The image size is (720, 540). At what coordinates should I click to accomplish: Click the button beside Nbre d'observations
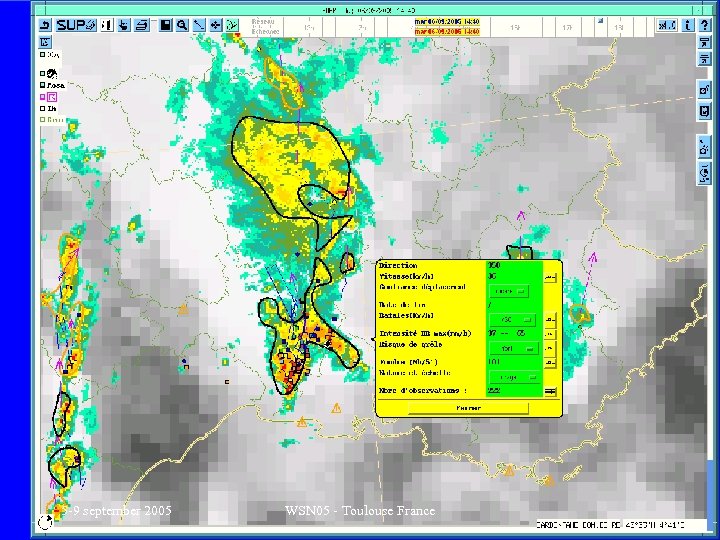[x=550, y=391]
